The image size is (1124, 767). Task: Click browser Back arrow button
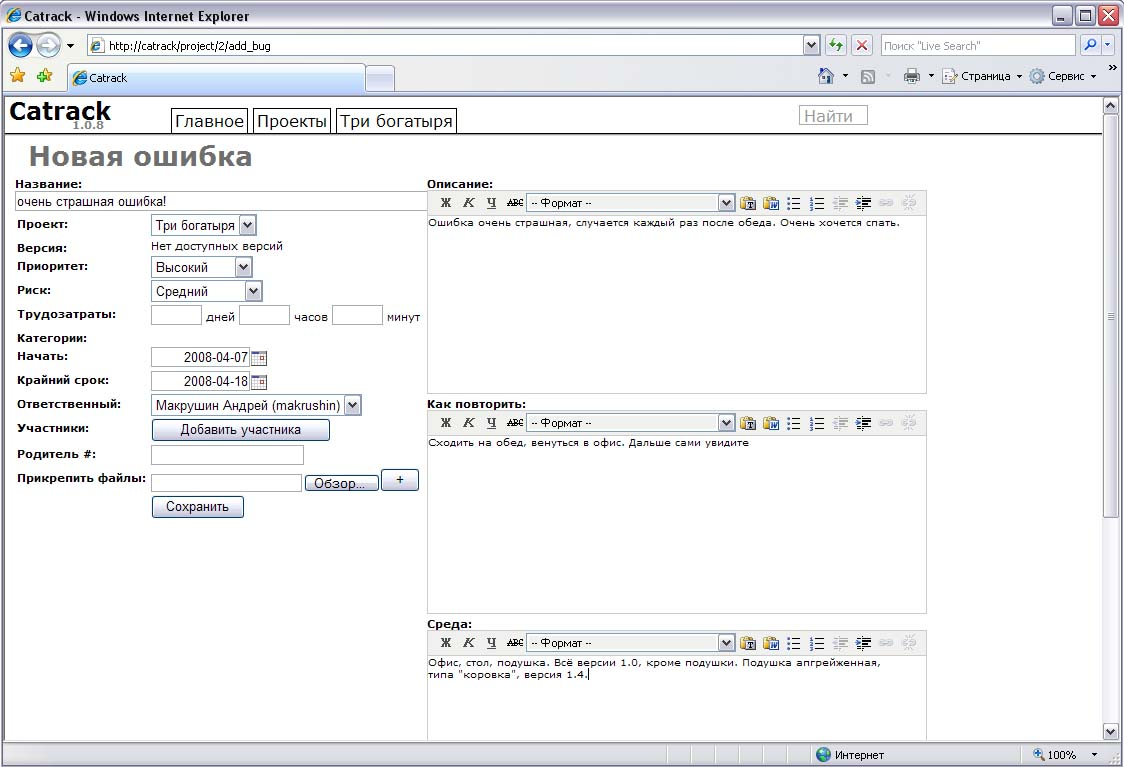pos(21,45)
